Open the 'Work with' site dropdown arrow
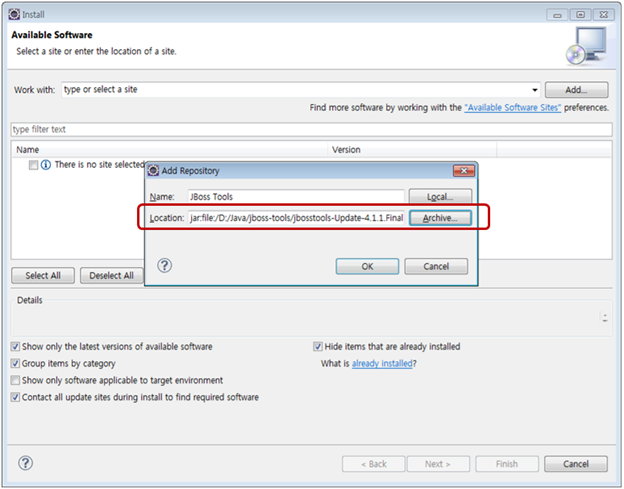 click(535, 90)
